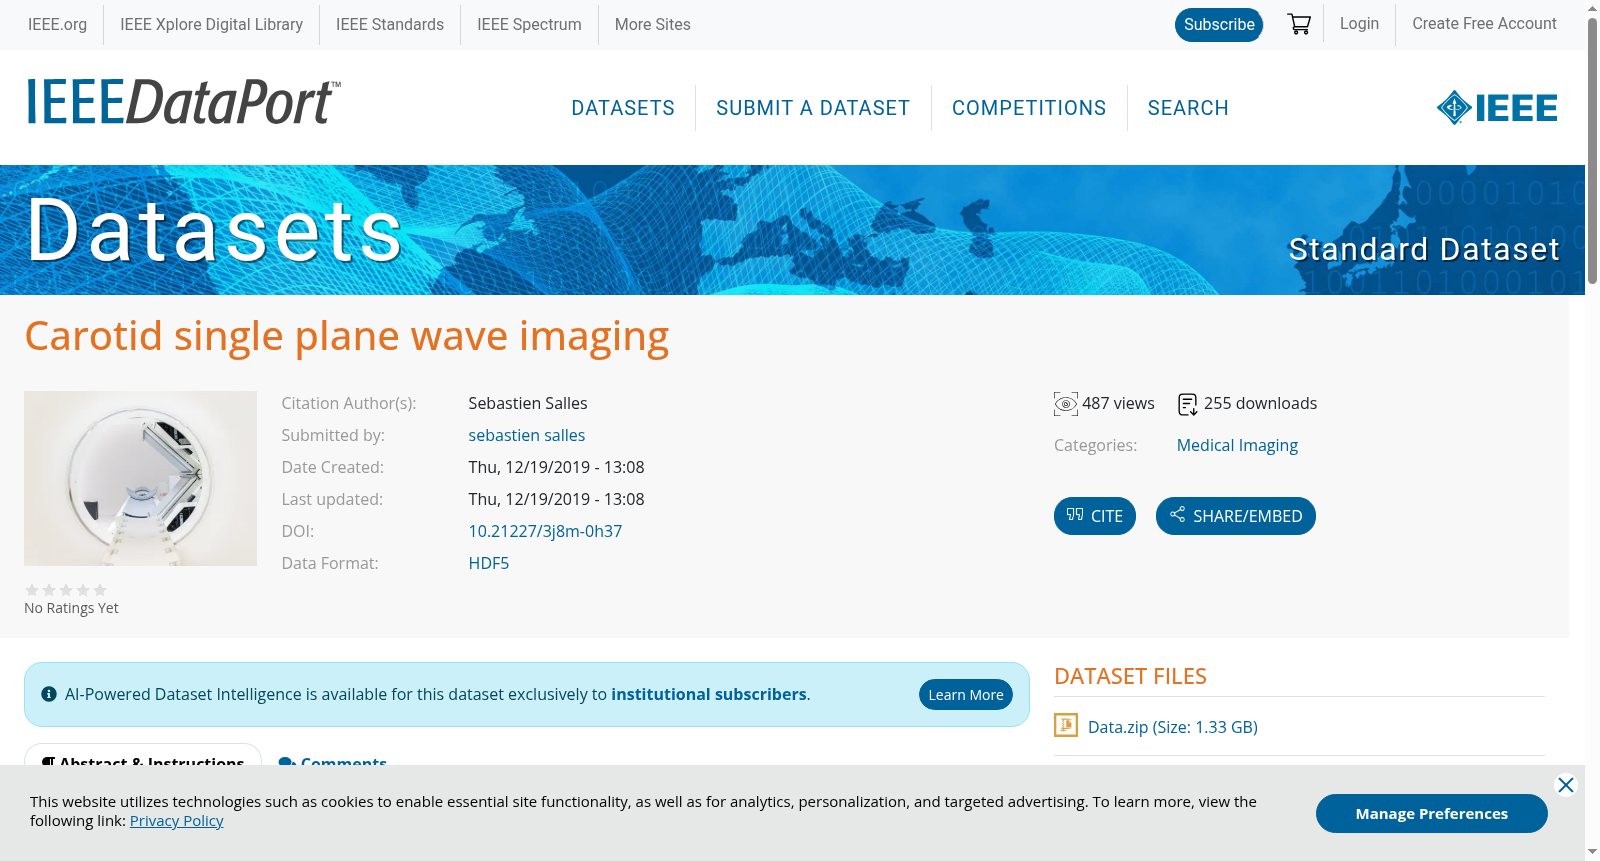
Task: Click Manage Preferences button
Action: point(1431,813)
